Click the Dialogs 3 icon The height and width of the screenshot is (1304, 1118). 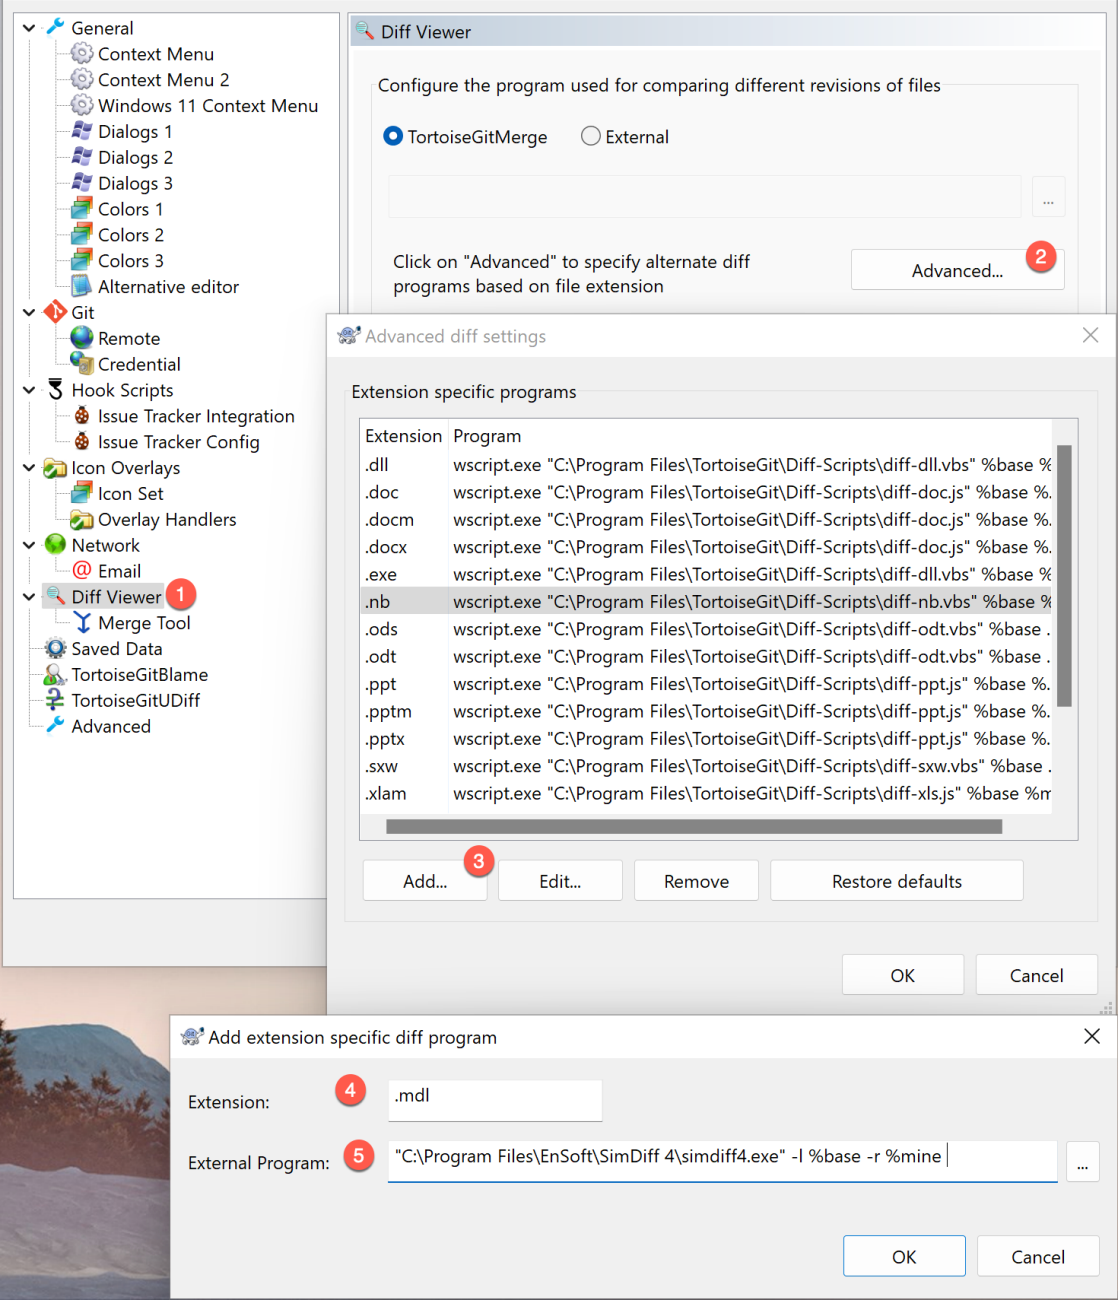pos(82,183)
